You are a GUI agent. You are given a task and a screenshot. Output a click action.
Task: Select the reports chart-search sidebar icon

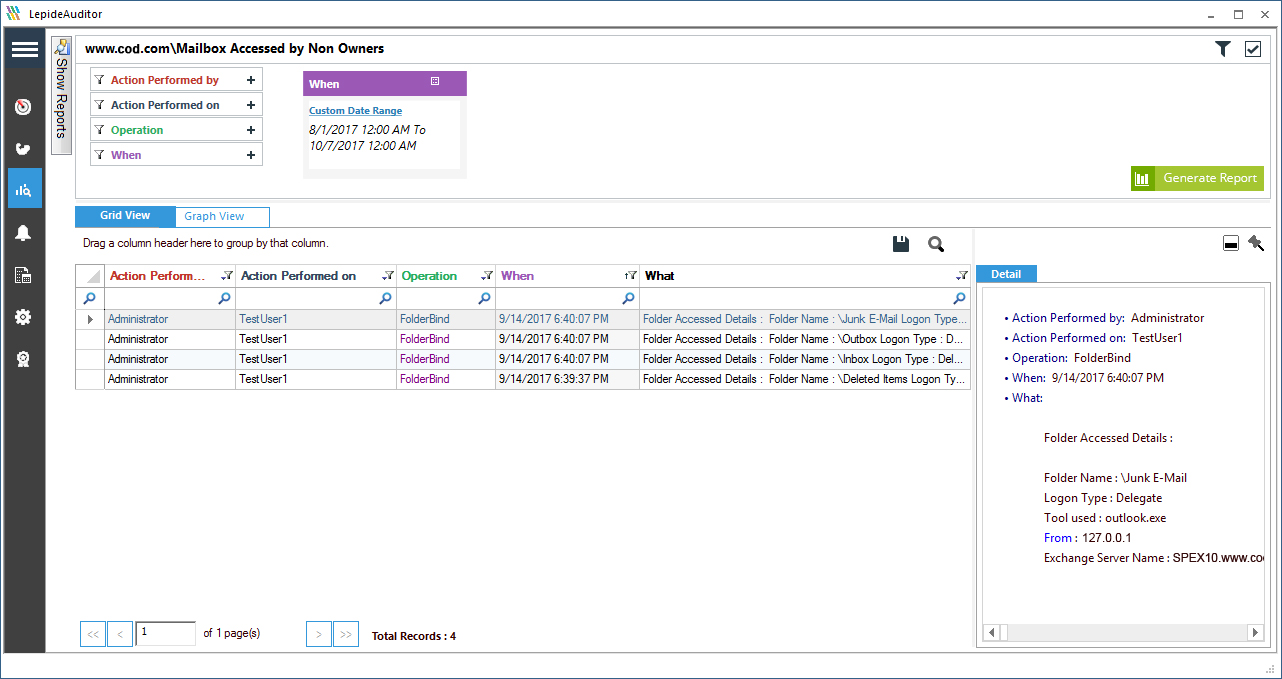pos(24,189)
